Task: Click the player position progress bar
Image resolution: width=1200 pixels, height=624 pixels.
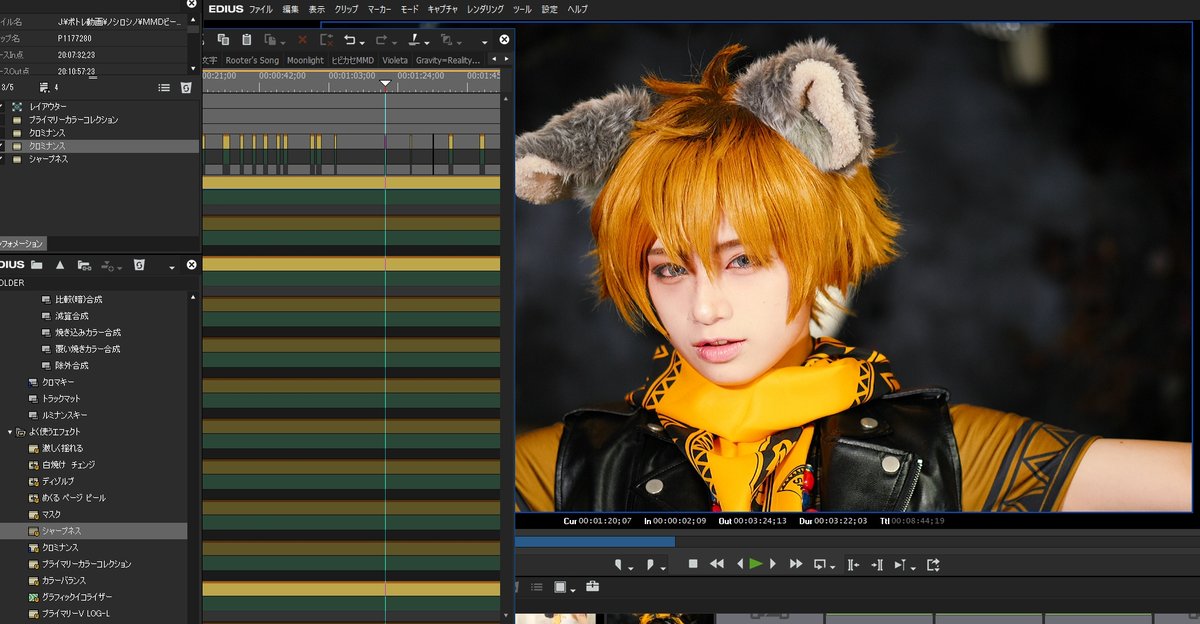Action: click(x=857, y=542)
